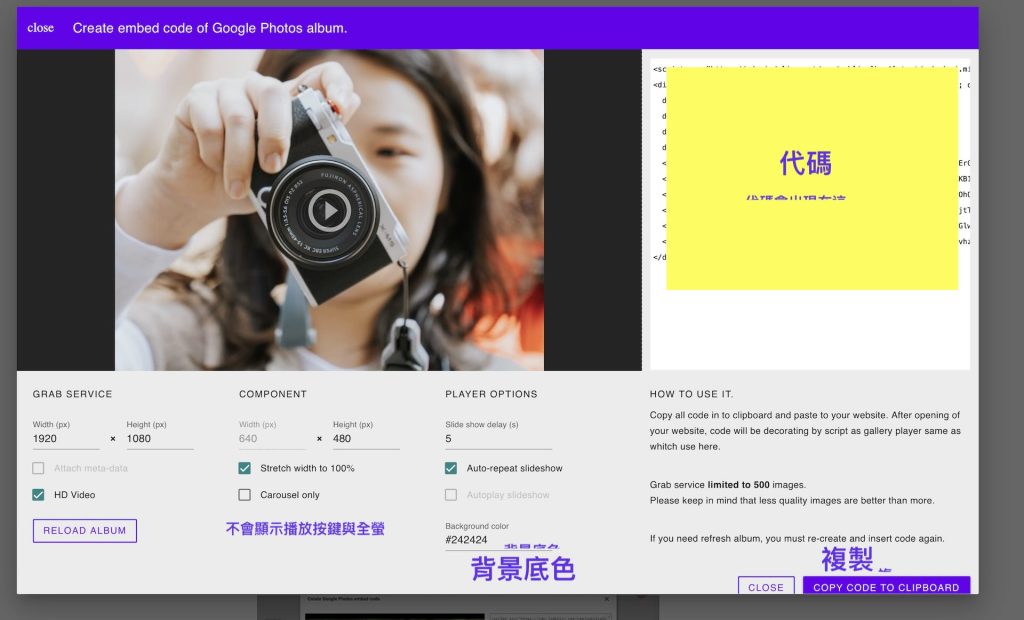Uncheck the HD Video checkbox
The height and width of the screenshot is (620, 1024).
click(x=39, y=495)
